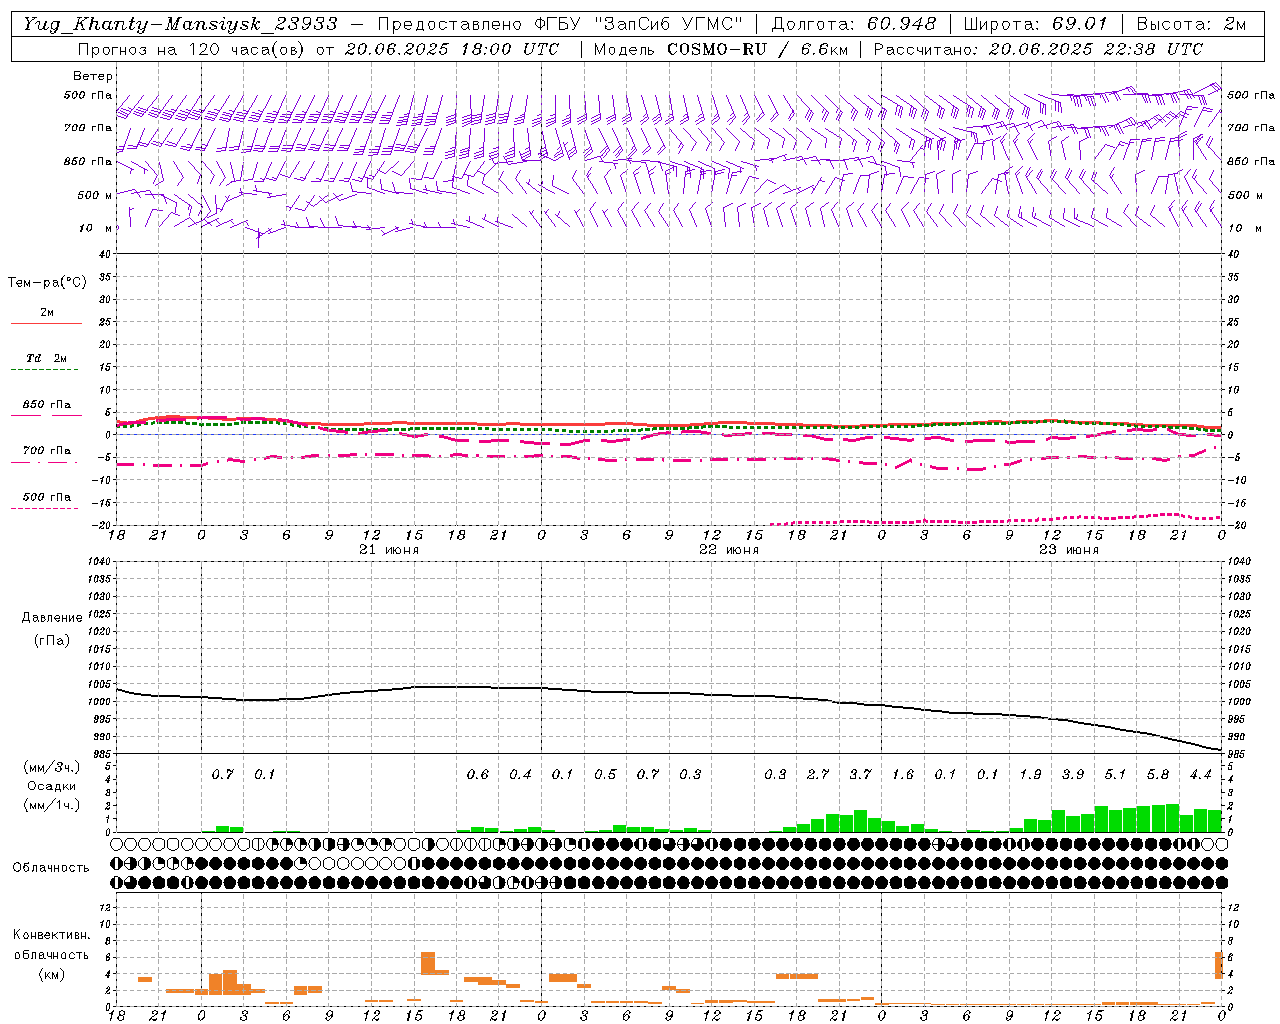Click the Давление panel label
This screenshot has height=1024, width=1280.
(x=52, y=618)
